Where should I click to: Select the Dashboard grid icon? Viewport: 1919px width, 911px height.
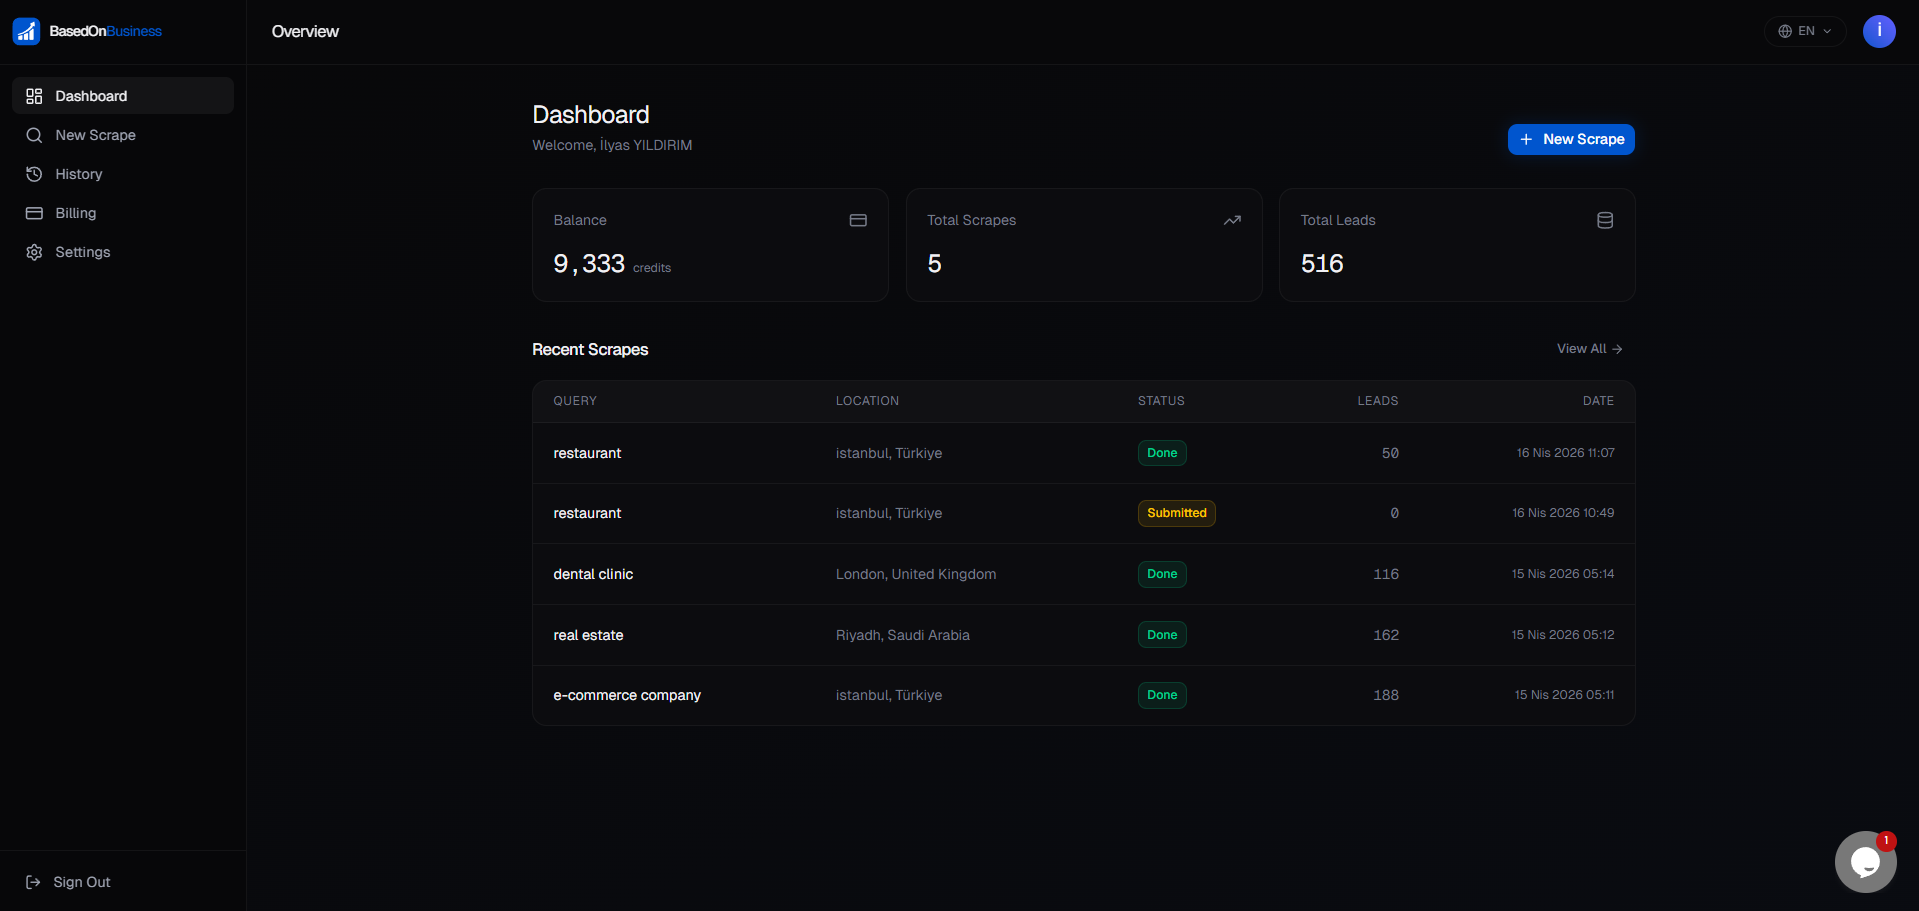(35, 95)
